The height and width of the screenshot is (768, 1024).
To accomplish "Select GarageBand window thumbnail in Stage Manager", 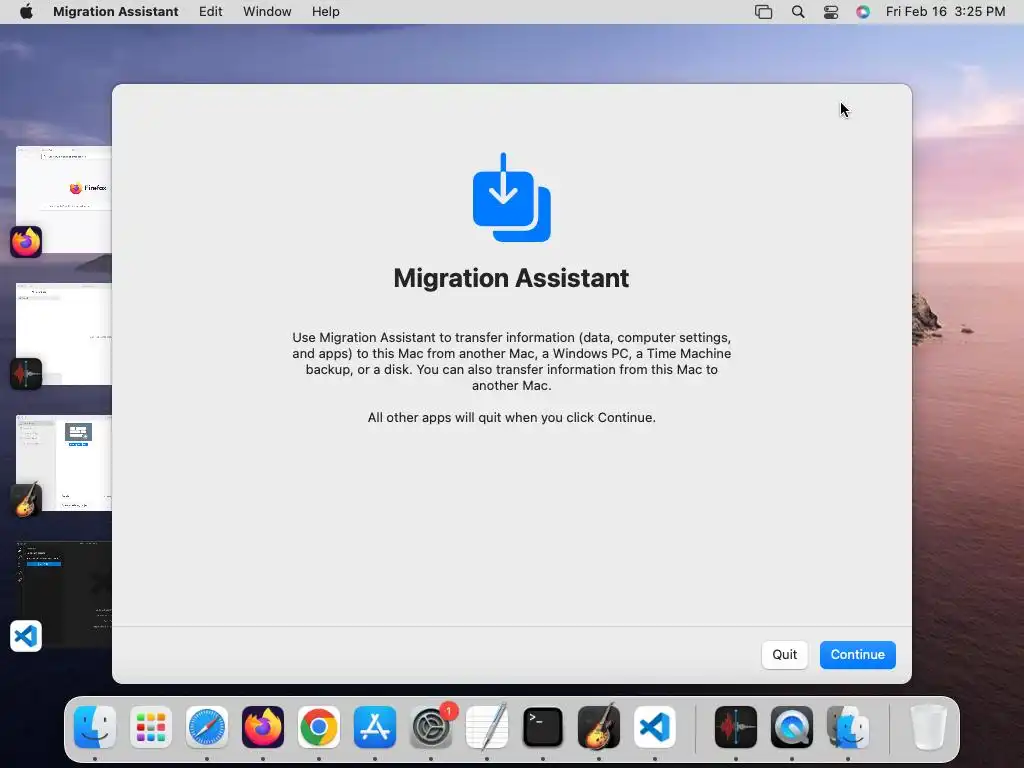I will pyautogui.click(x=64, y=462).
